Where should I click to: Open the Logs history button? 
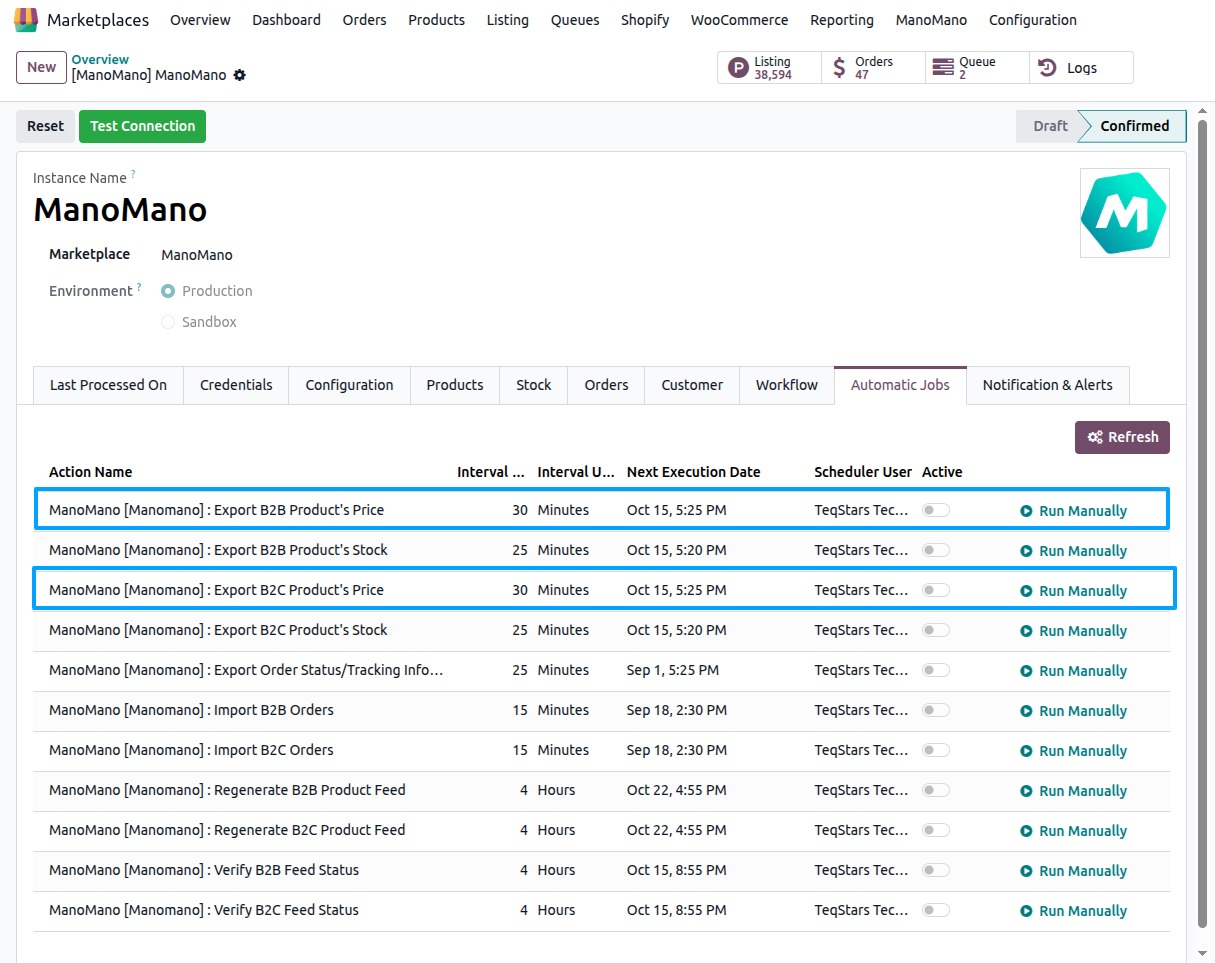[1081, 68]
